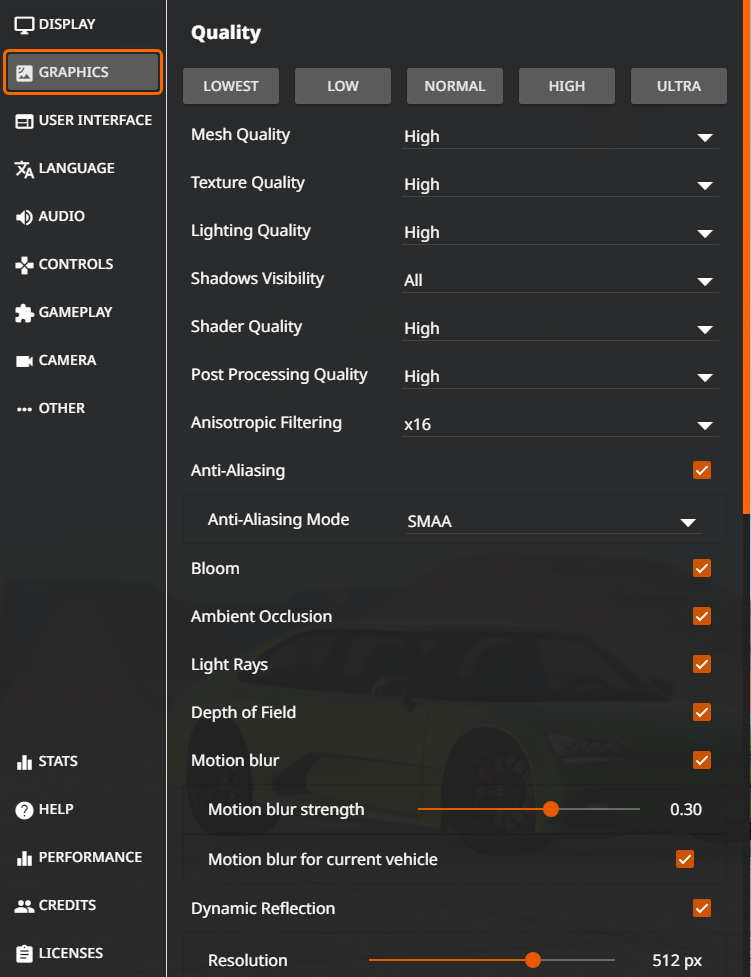Open Anisotropic Filtering dropdown

click(560, 424)
